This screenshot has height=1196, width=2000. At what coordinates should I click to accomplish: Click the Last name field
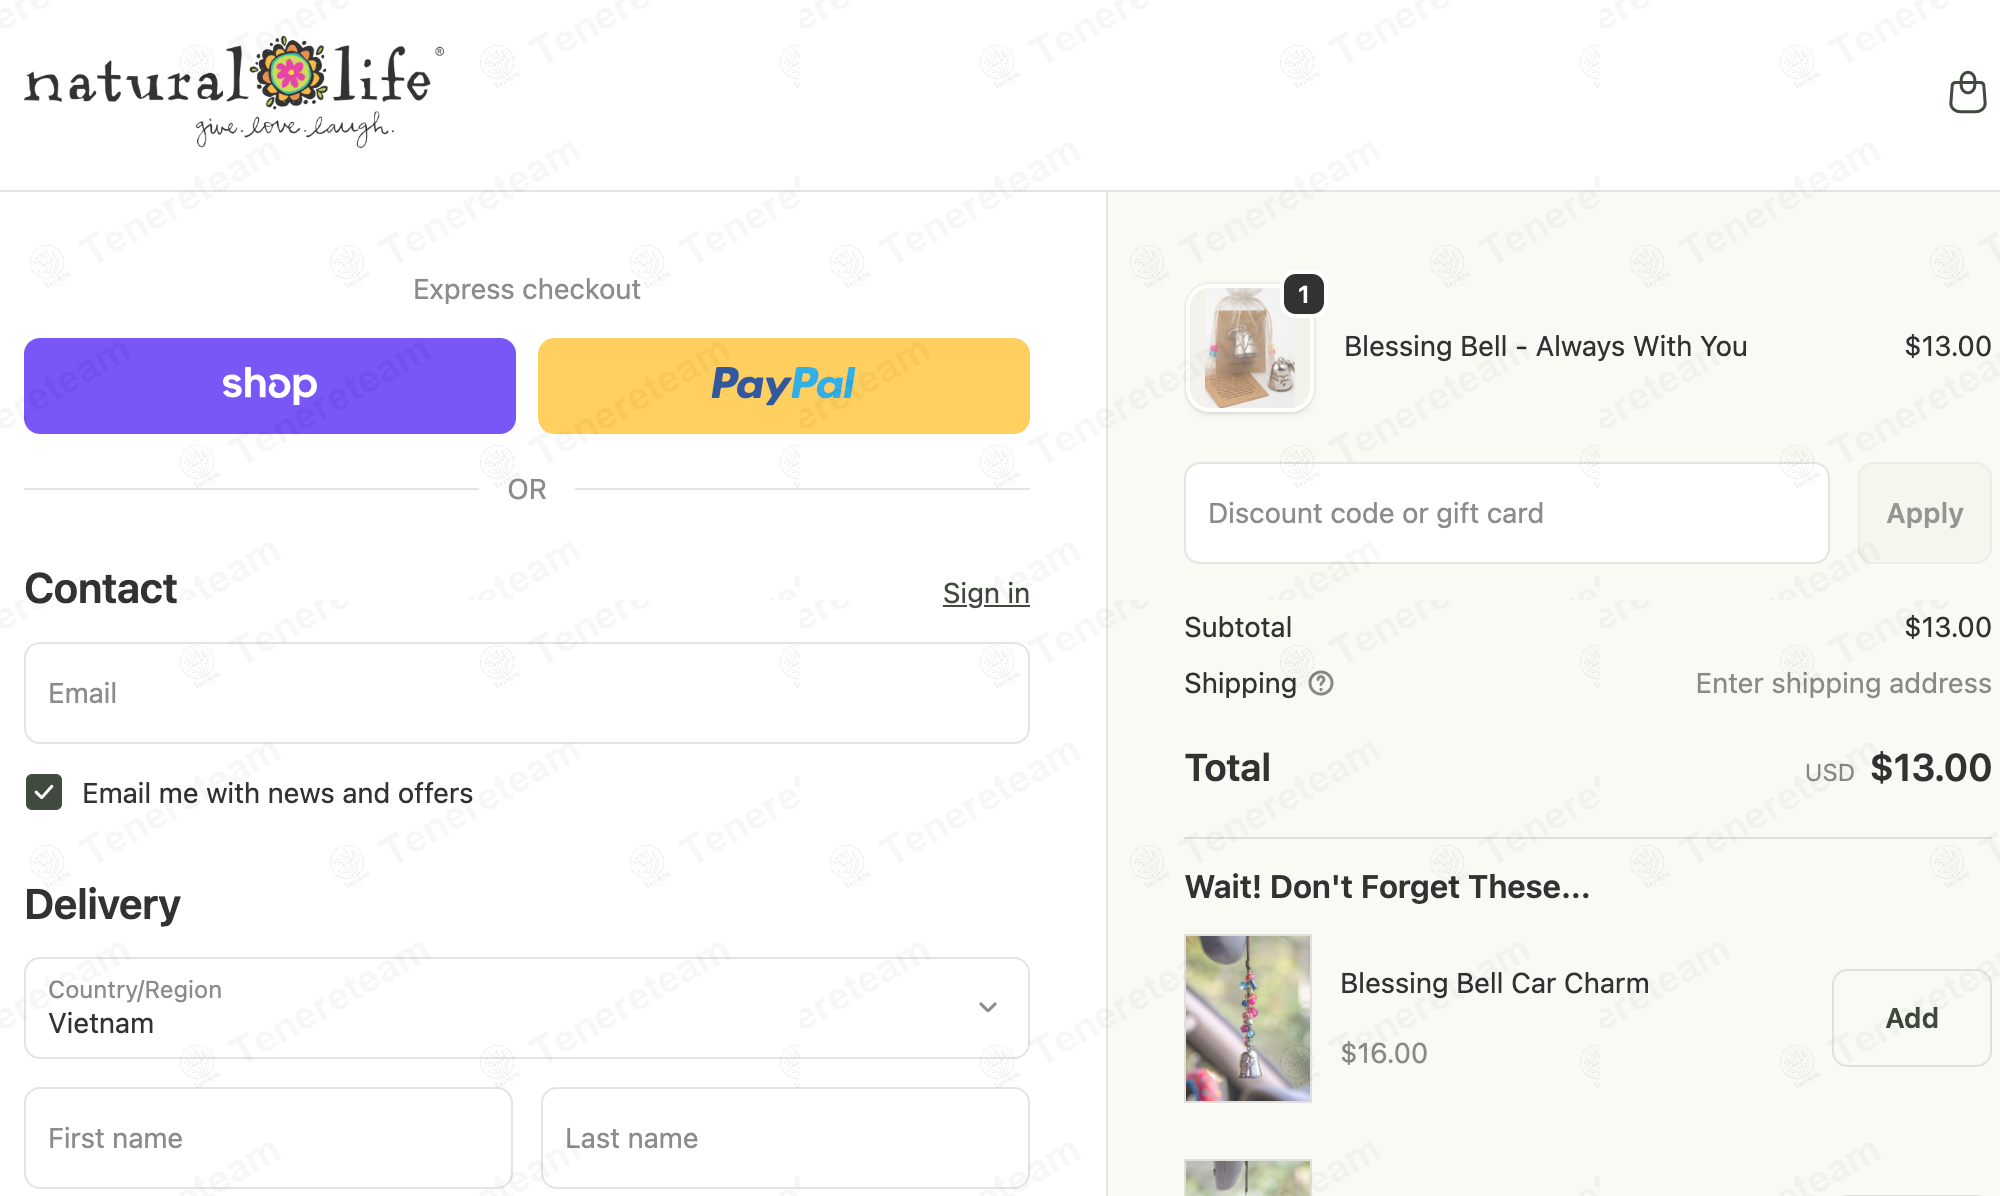785,1138
